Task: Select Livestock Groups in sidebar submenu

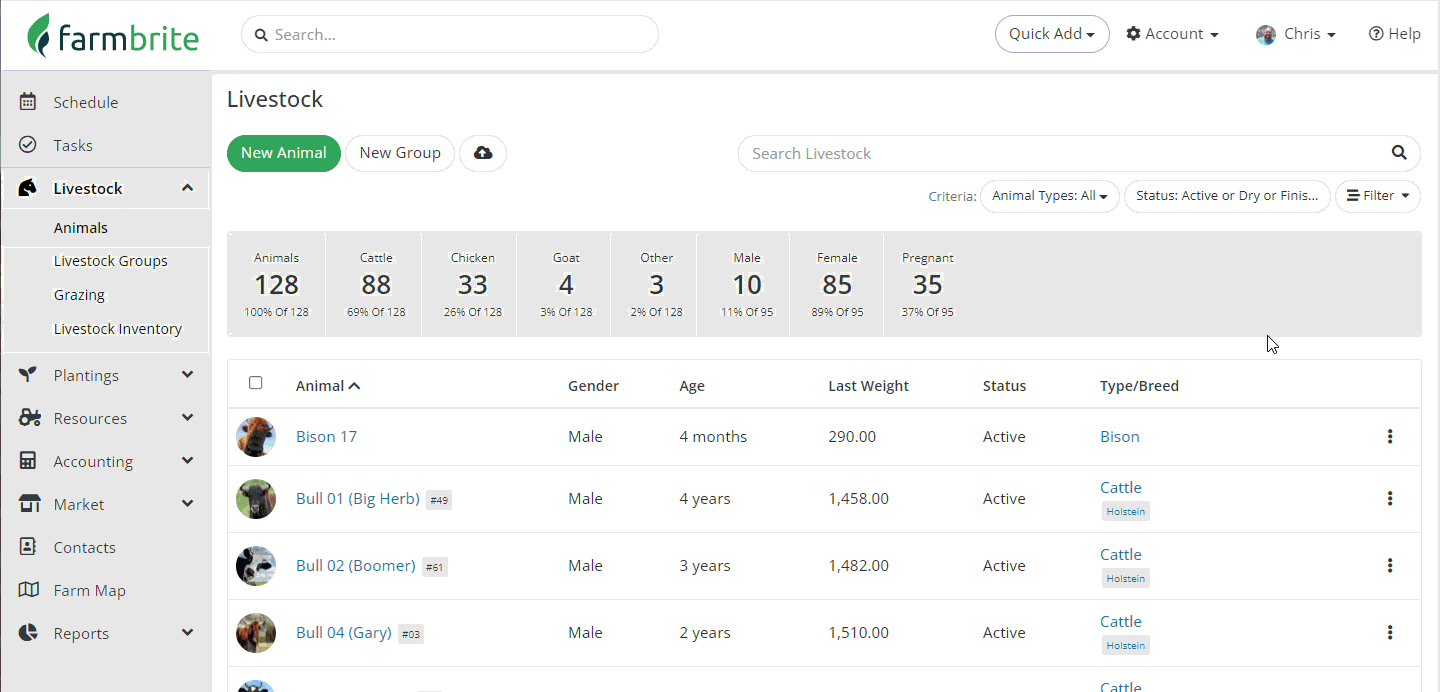Action: [110, 261]
